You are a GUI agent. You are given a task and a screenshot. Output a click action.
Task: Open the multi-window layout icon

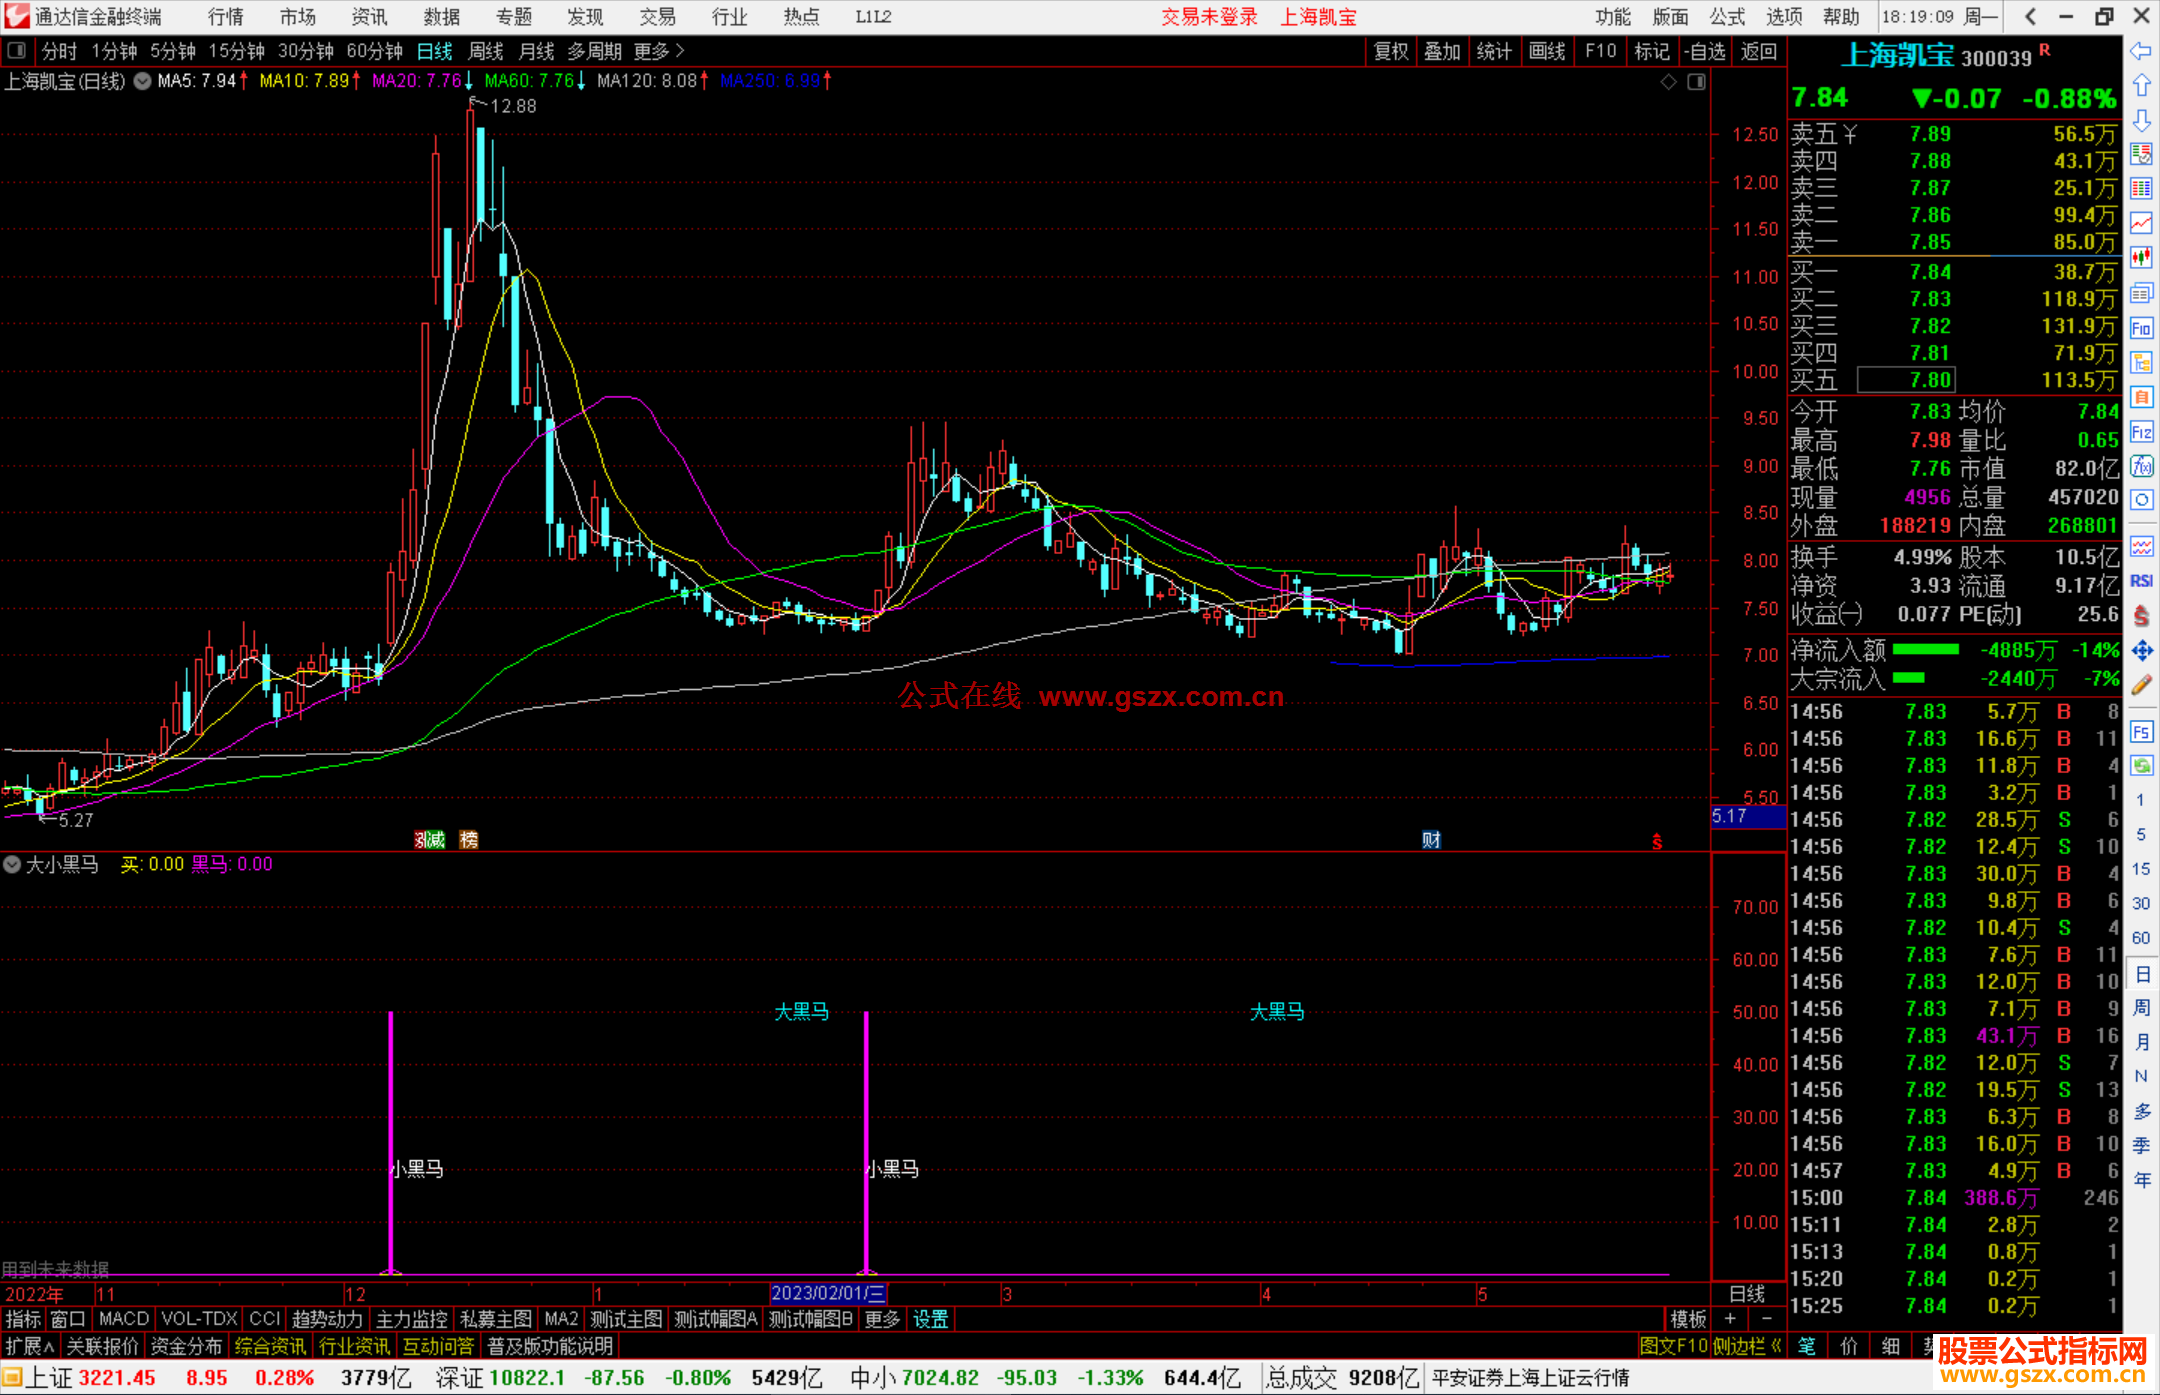[2141, 293]
